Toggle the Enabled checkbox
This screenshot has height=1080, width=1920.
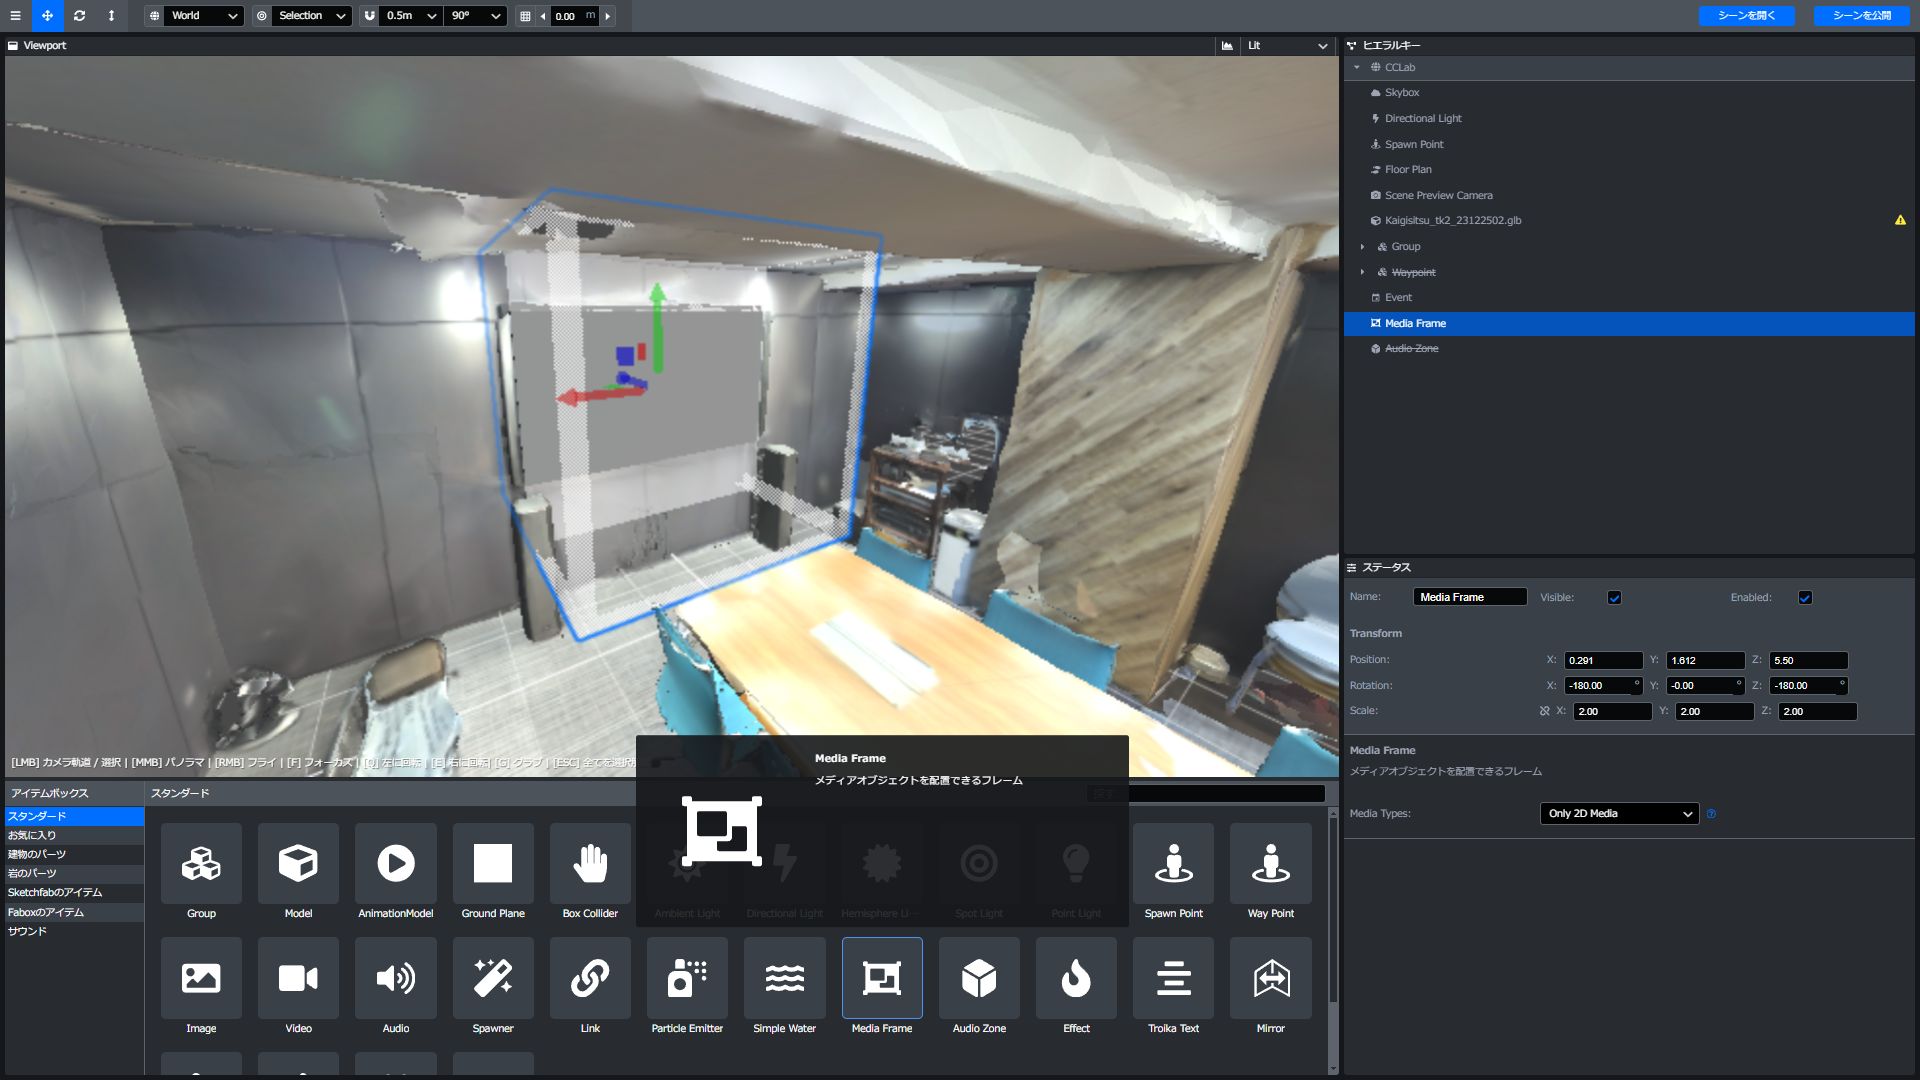click(x=1805, y=598)
